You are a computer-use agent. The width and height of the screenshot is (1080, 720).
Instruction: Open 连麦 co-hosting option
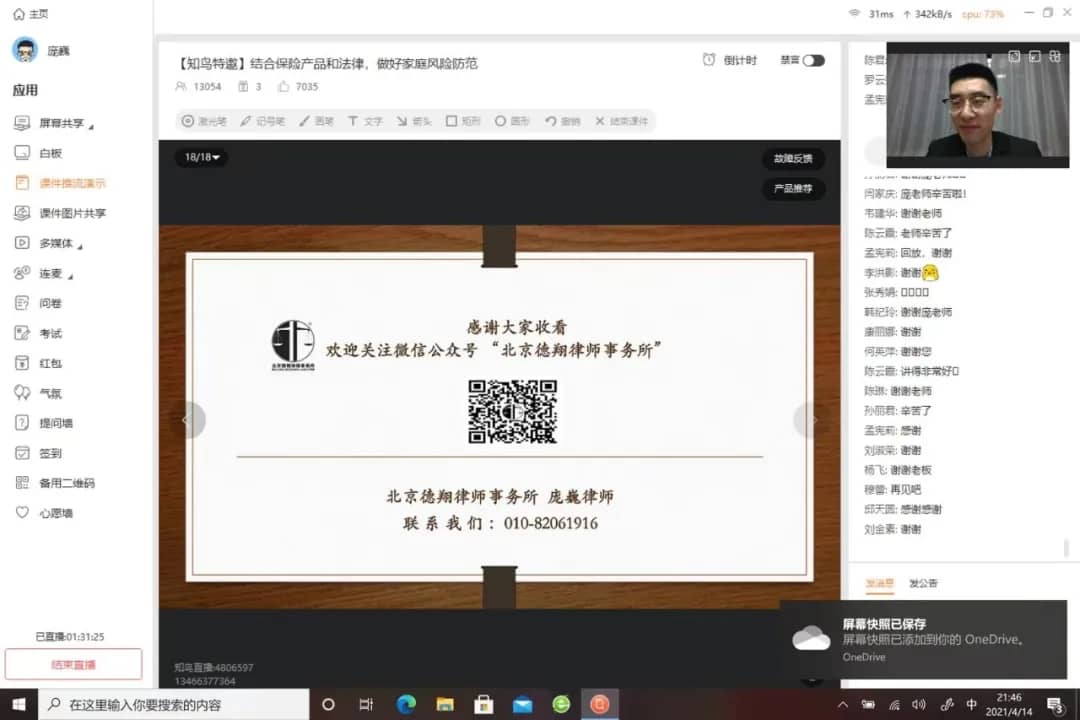pos(43,274)
